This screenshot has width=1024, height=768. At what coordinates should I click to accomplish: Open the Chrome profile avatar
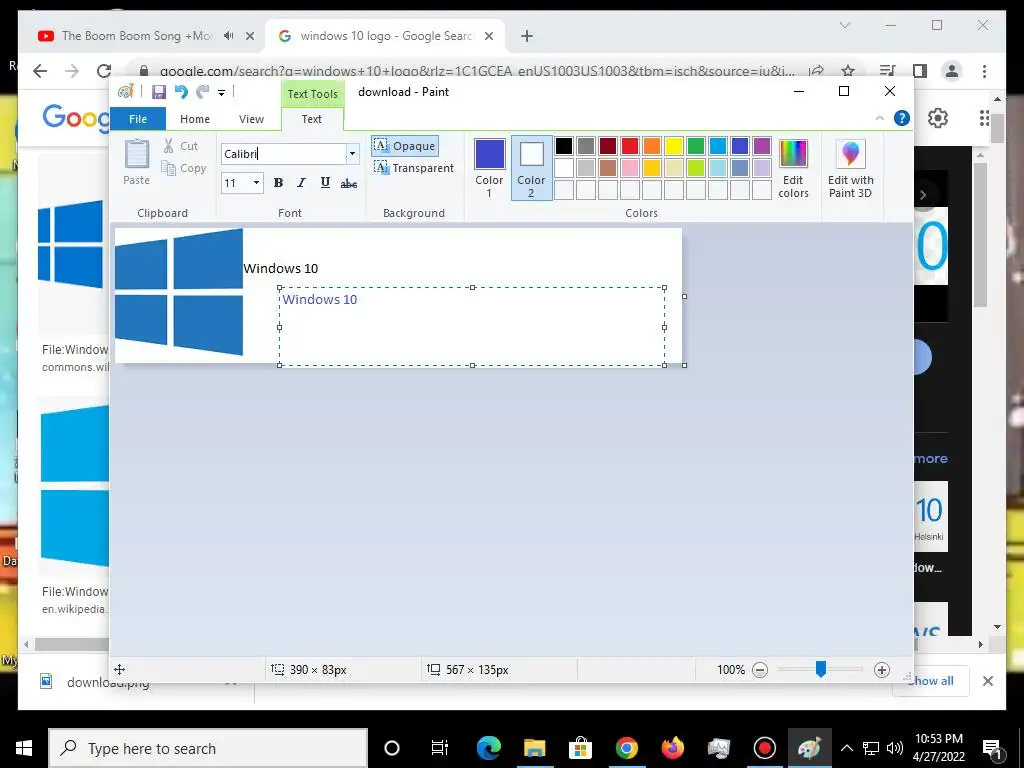click(x=952, y=71)
